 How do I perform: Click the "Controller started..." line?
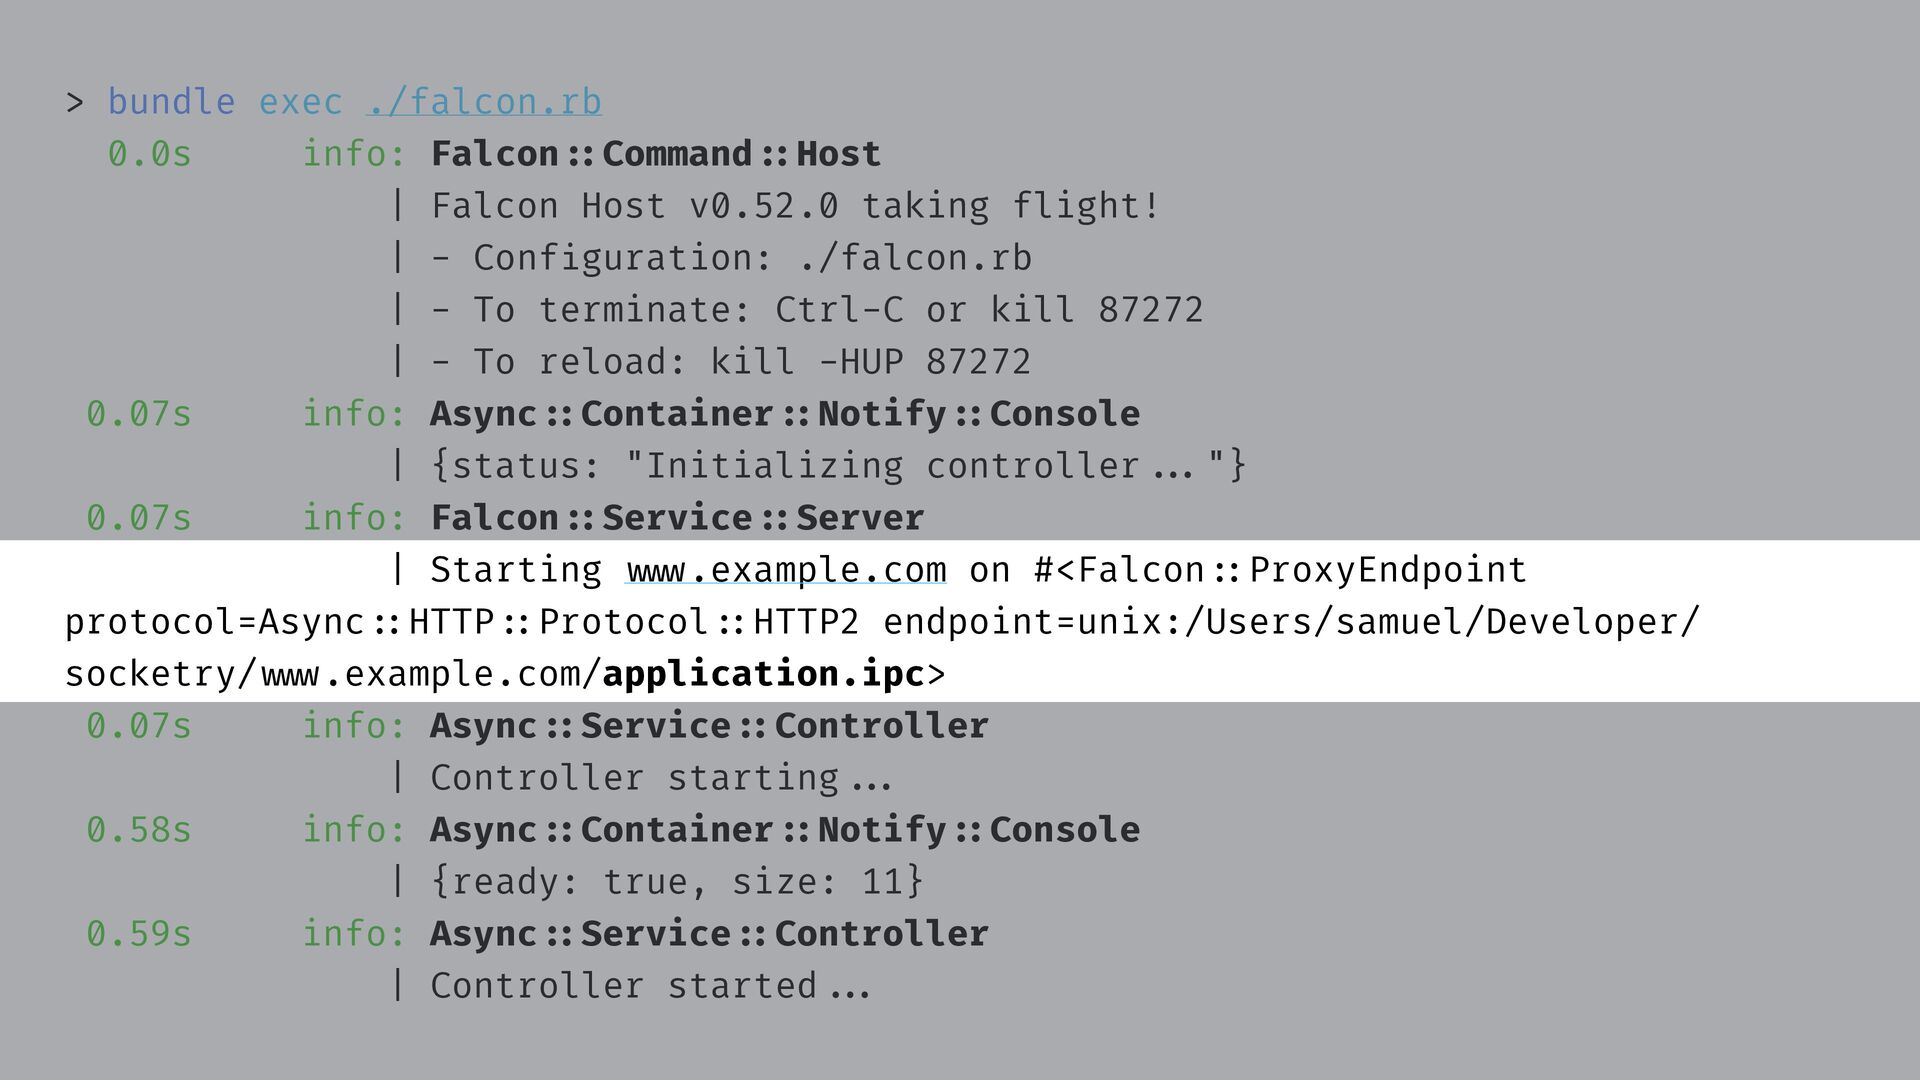(650, 986)
